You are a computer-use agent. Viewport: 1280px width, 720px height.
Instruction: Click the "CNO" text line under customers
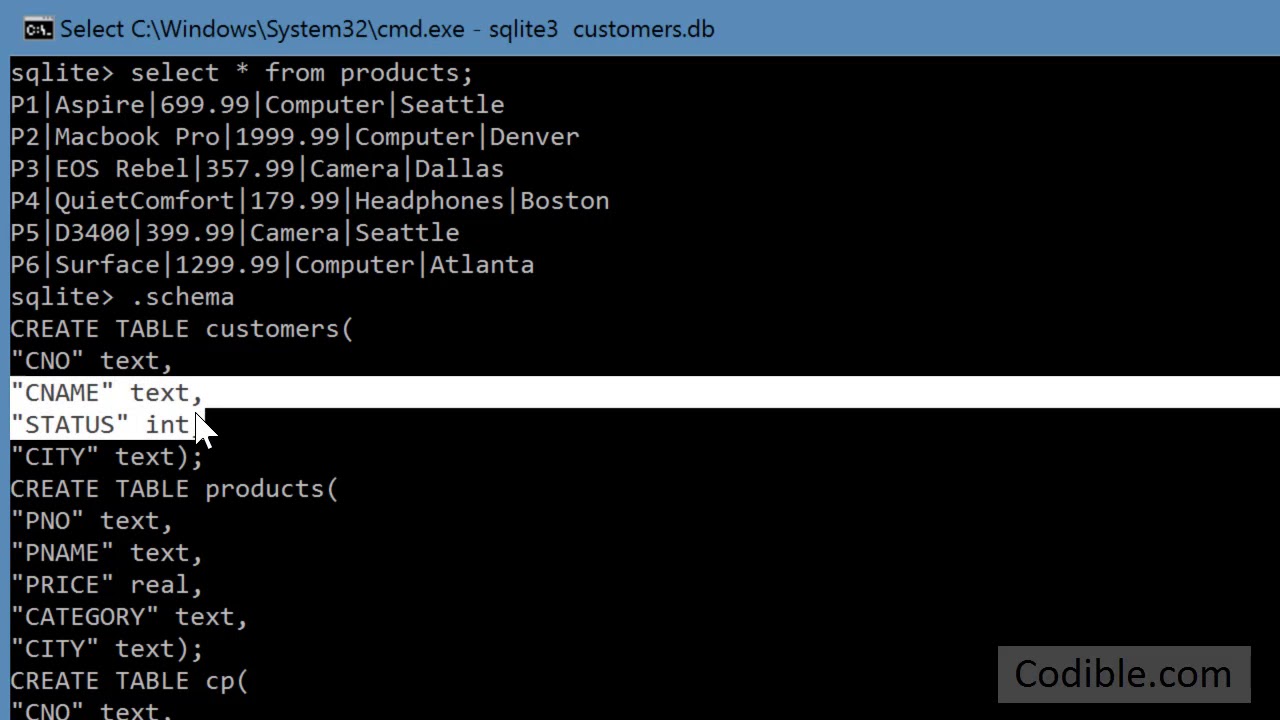coord(92,361)
